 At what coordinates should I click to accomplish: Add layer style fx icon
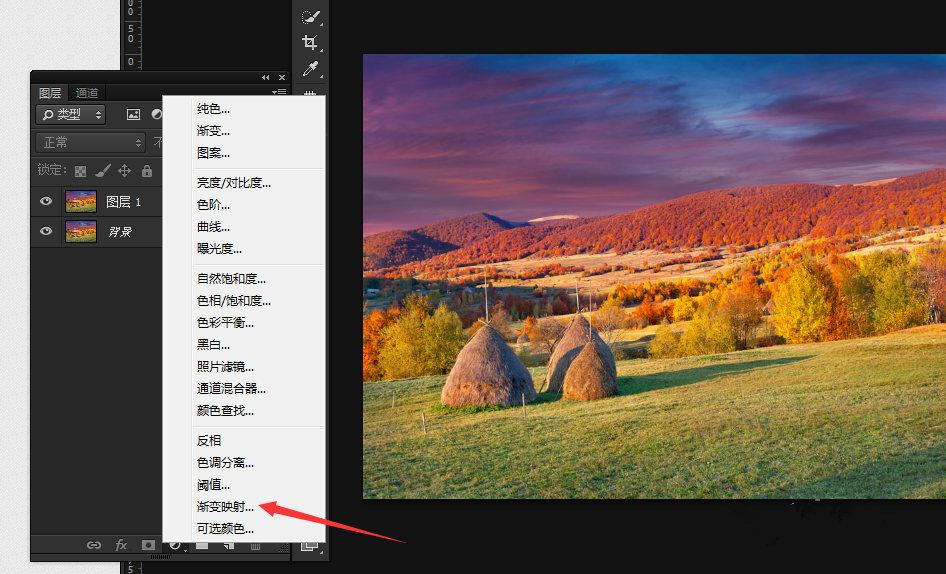121,545
